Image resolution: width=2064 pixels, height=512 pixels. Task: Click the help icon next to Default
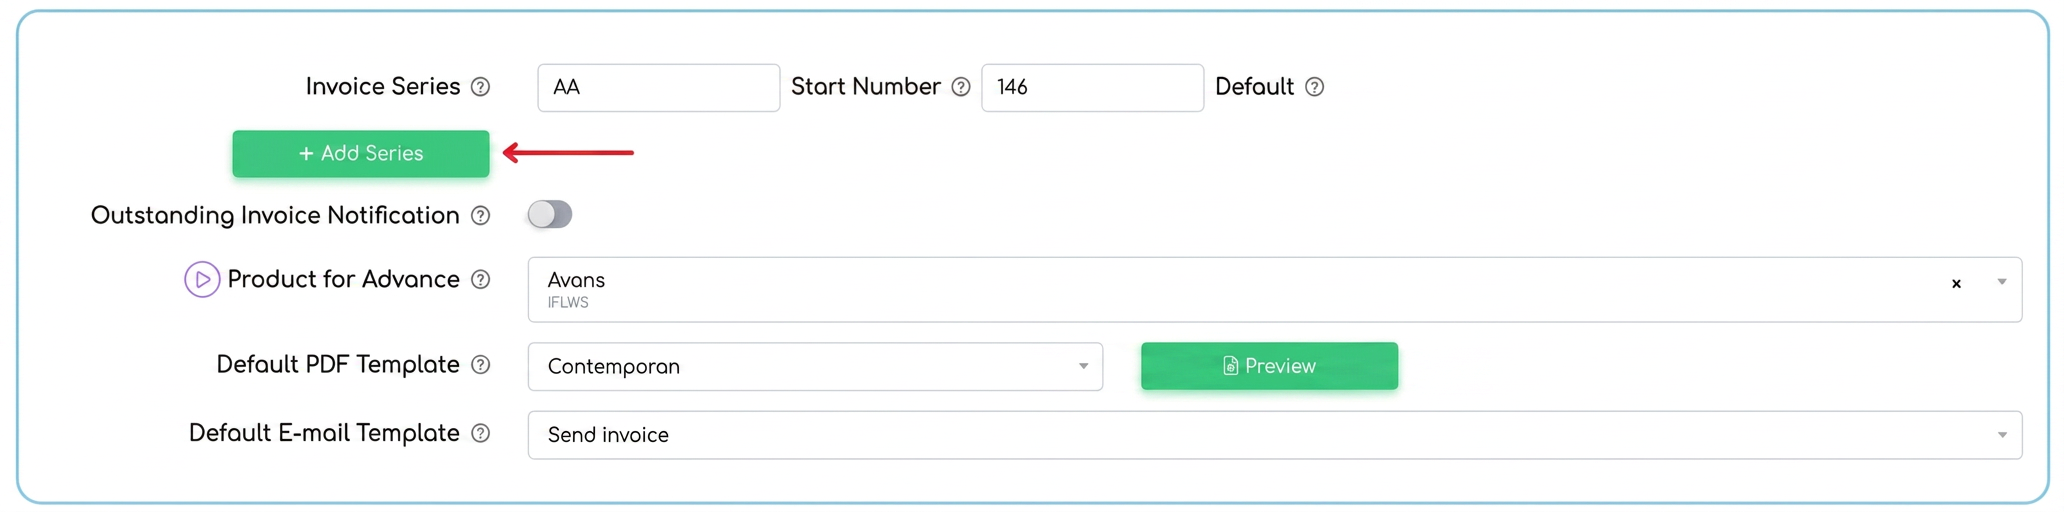(1315, 87)
